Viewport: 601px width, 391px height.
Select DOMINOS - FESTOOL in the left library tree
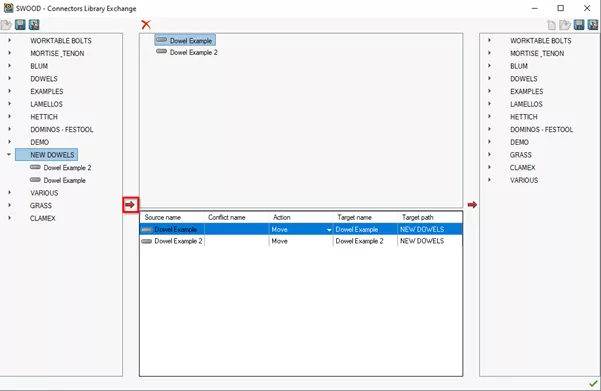click(62, 129)
